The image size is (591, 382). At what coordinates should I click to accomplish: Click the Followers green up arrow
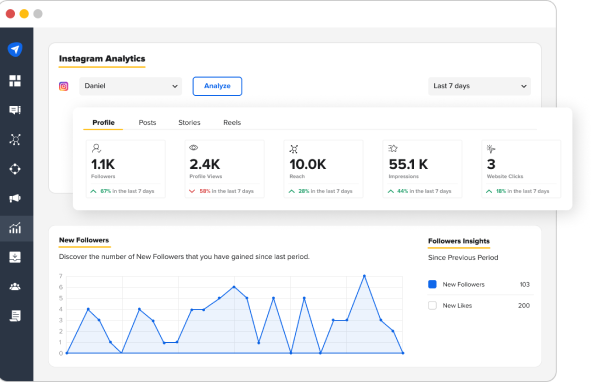pos(93,191)
